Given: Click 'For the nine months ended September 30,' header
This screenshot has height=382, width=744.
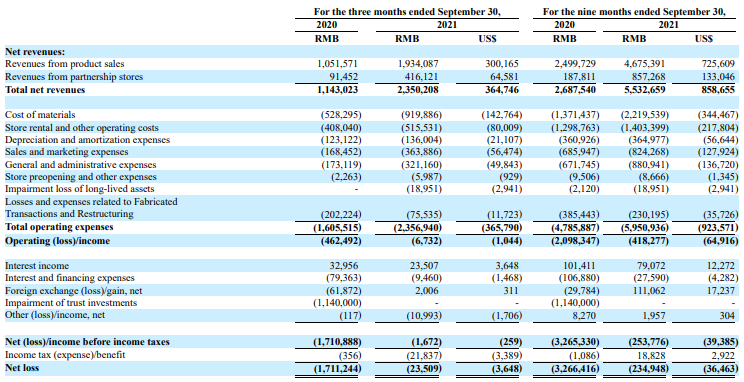Looking at the screenshot, I should pyautogui.click(x=634, y=12).
